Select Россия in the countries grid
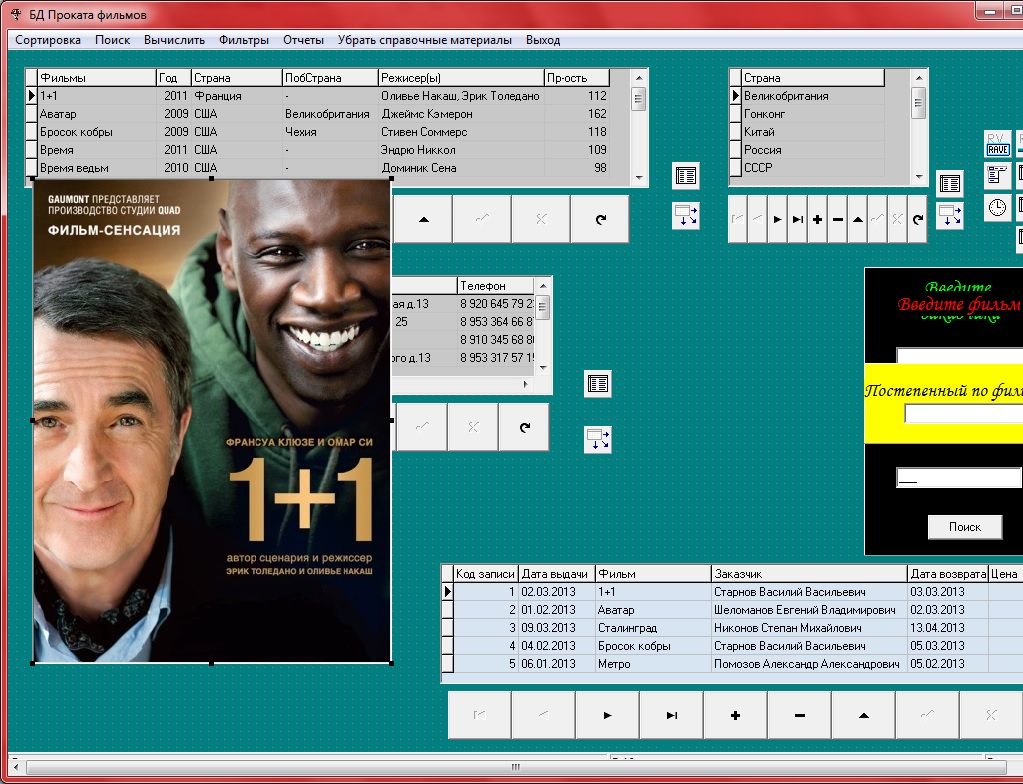Image resolution: width=1023 pixels, height=784 pixels. point(813,149)
